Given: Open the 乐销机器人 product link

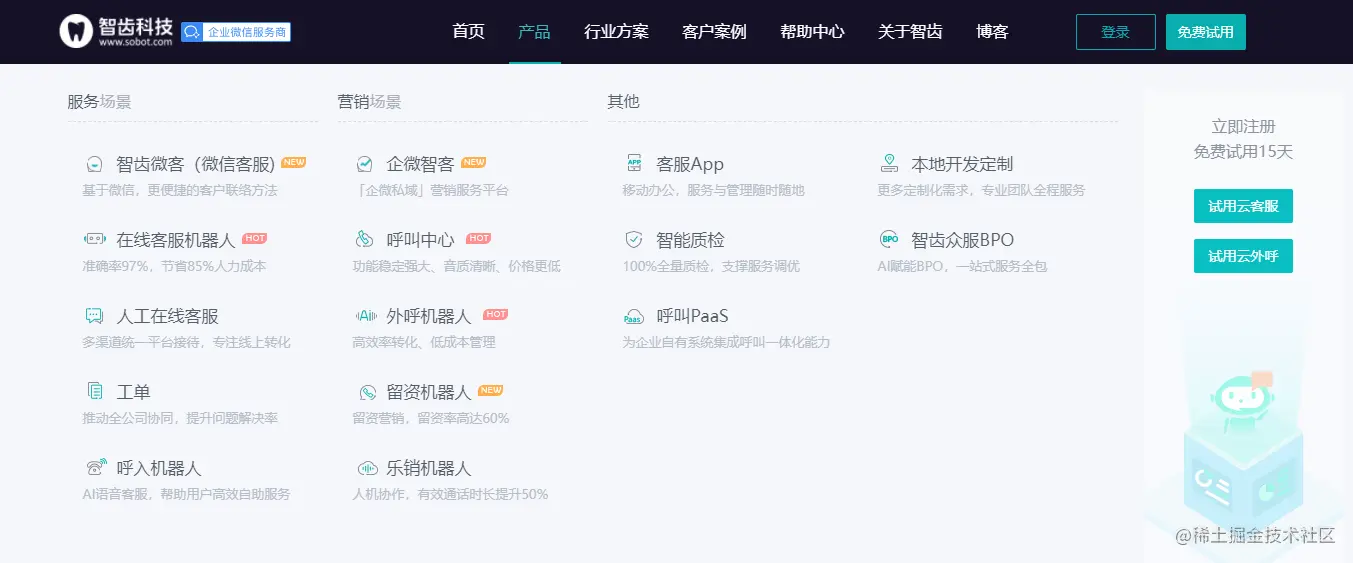Looking at the screenshot, I should pyautogui.click(x=429, y=468).
